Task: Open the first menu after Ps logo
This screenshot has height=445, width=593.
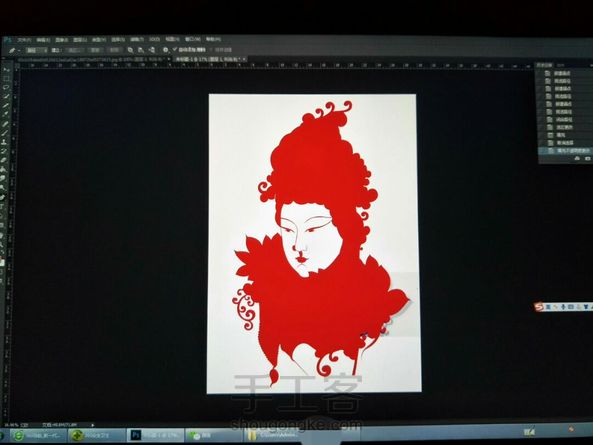Action: 24,39
